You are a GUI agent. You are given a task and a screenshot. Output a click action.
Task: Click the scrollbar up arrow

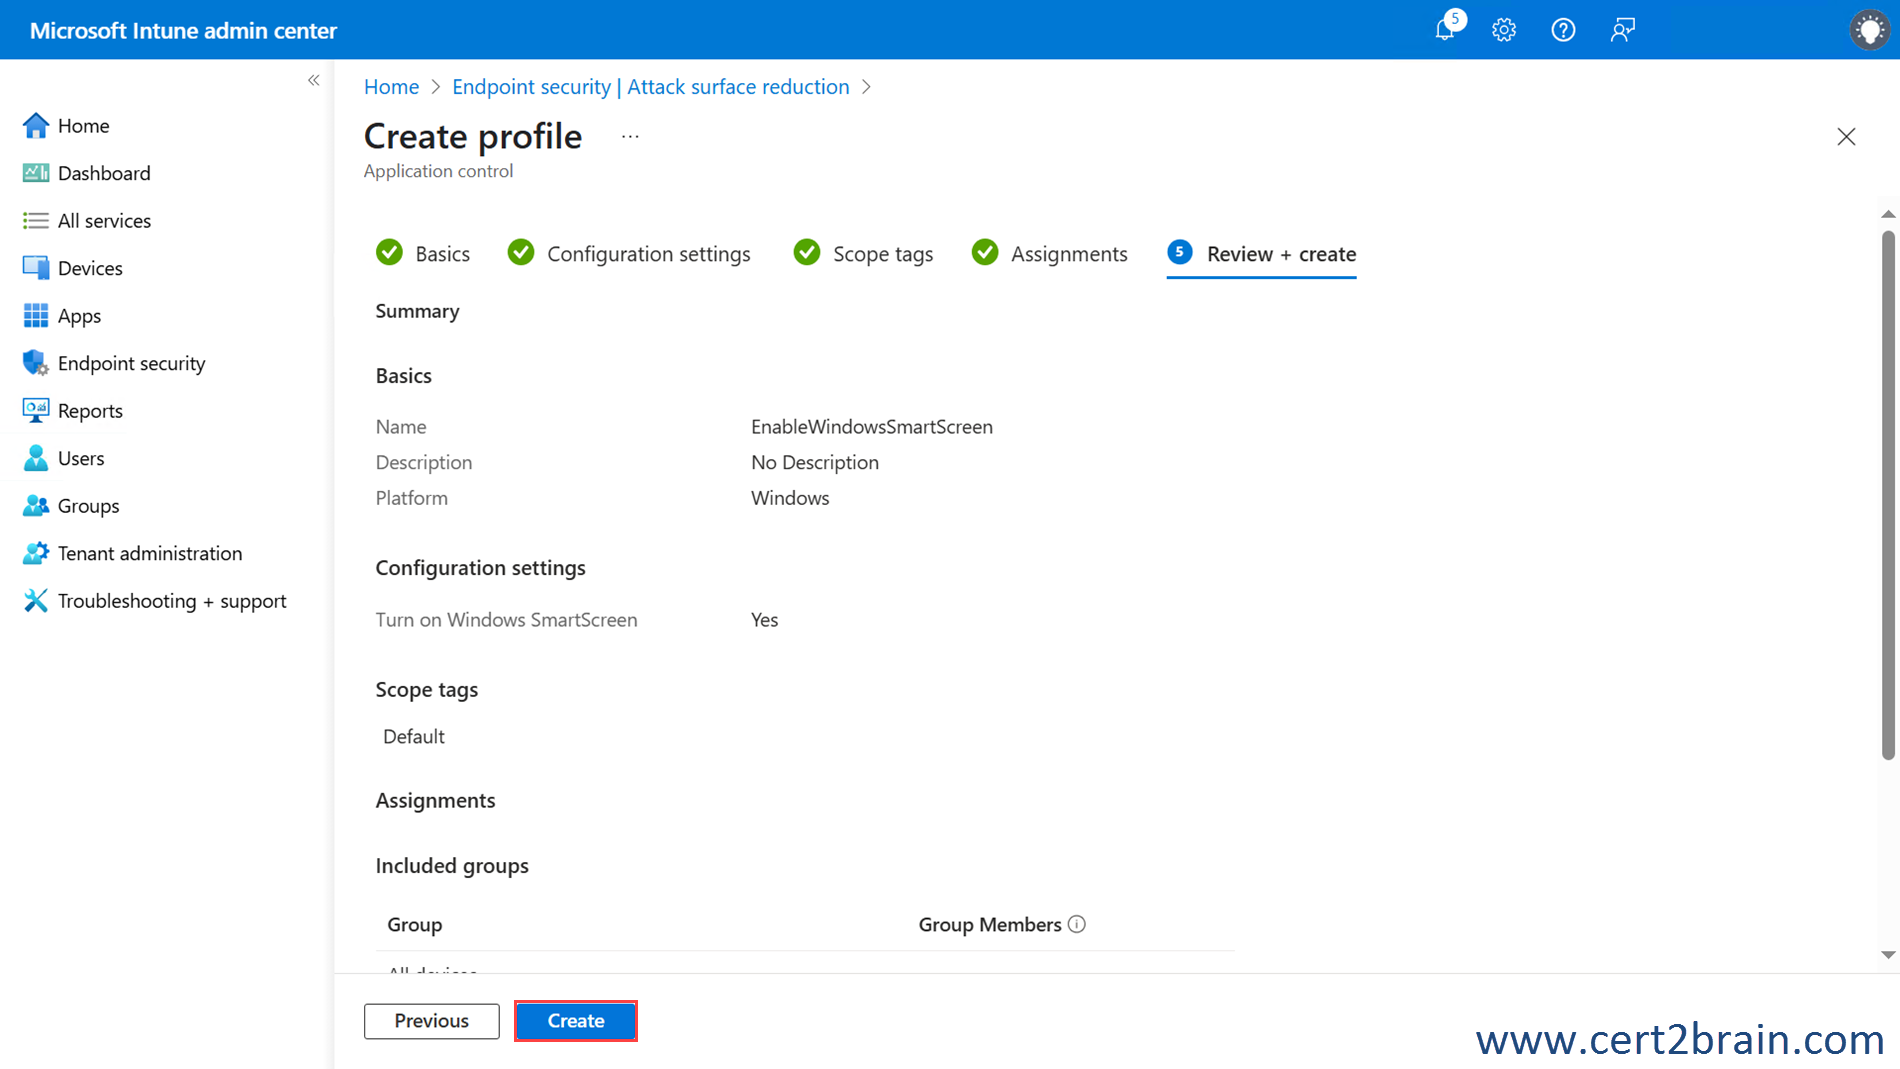(1888, 214)
